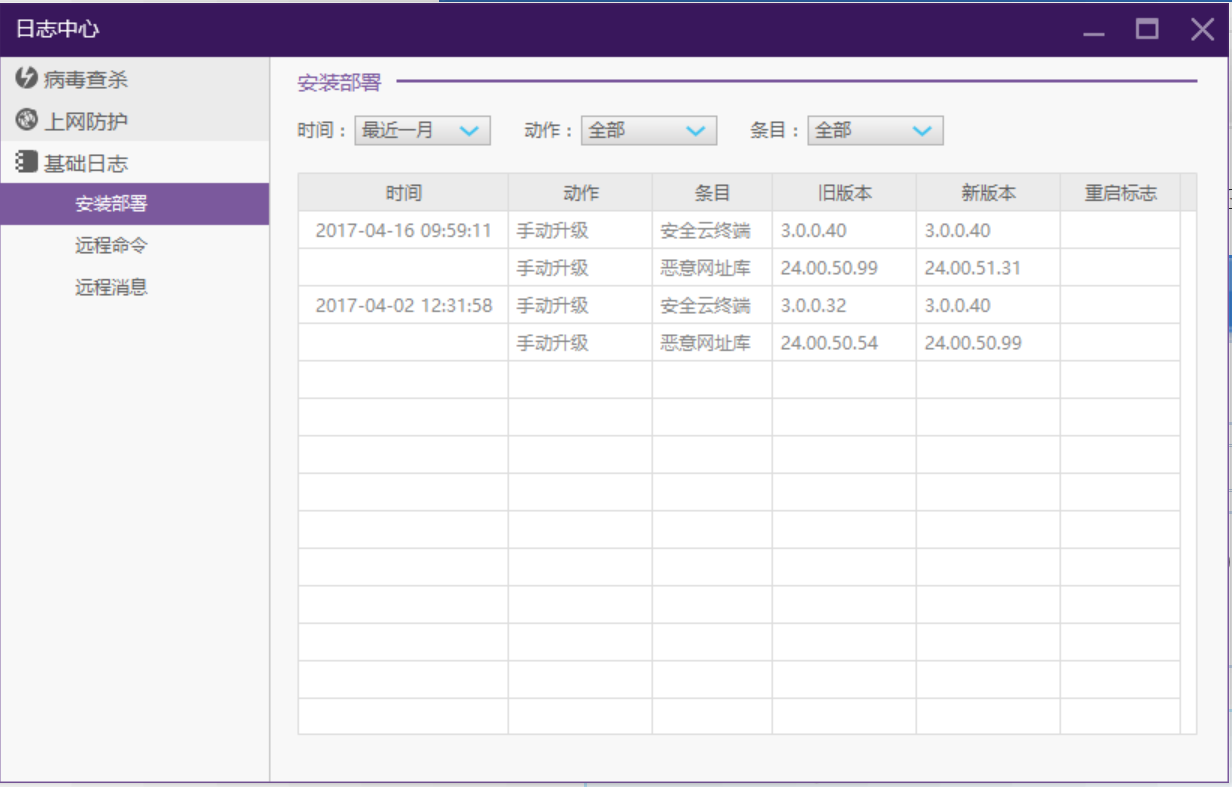Select the 2017-04-02 12:31:58 log row

pyautogui.click(x=404, y=306)
